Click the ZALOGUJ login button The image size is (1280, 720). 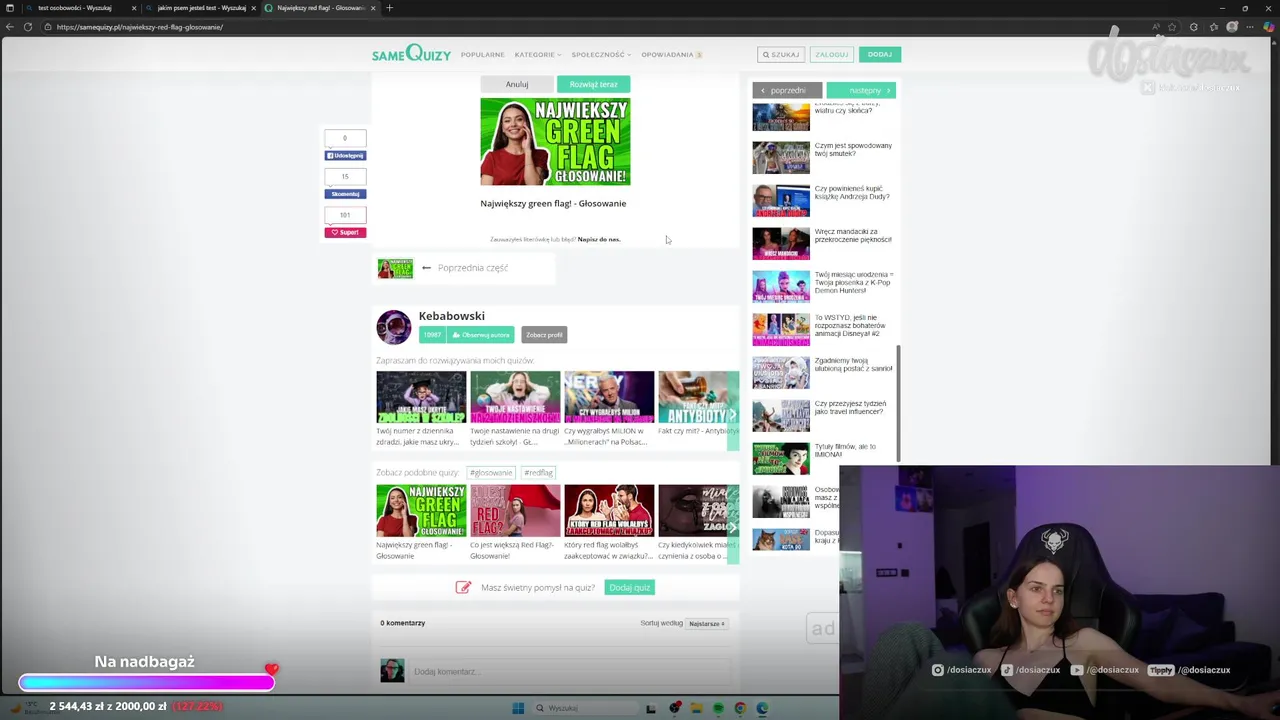coord(831,54)
